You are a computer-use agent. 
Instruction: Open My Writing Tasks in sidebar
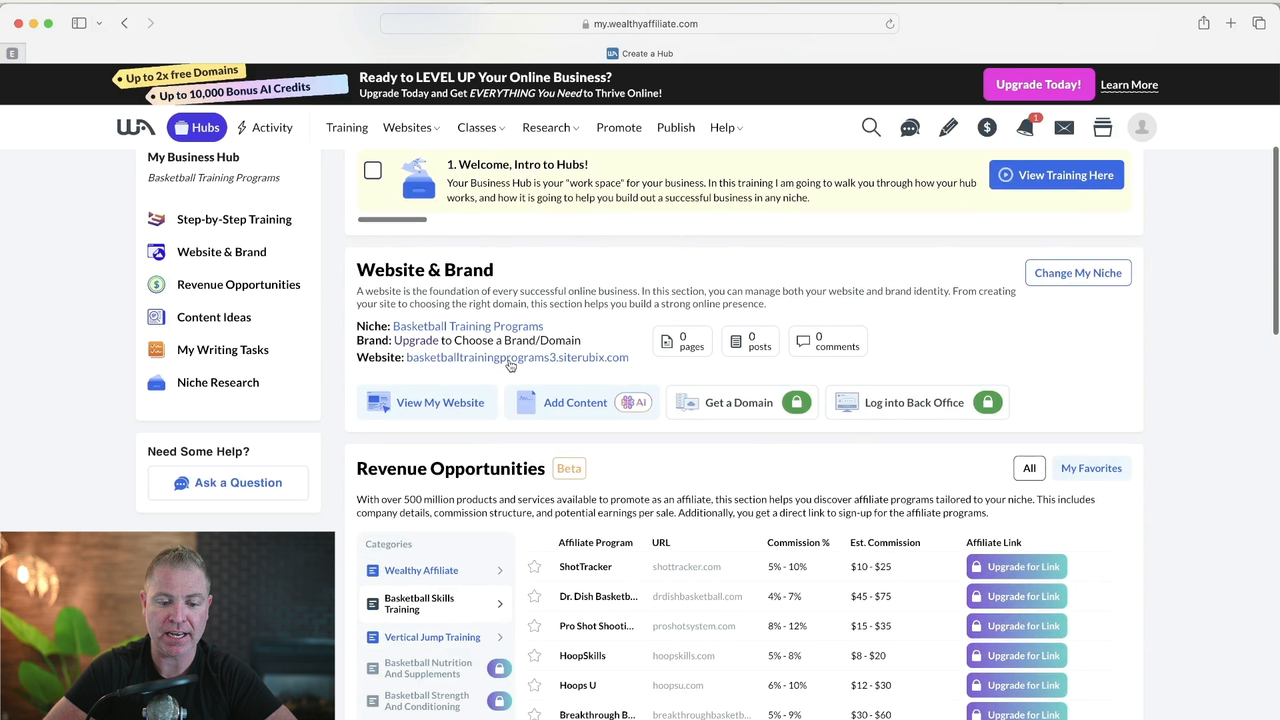click(222, 350)
